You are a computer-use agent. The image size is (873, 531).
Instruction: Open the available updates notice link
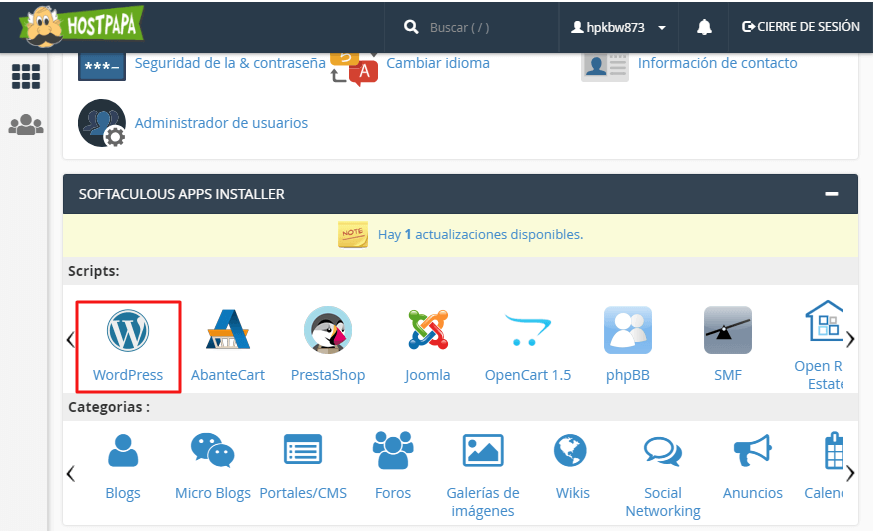pyautogui.click(x=480, y=234)
